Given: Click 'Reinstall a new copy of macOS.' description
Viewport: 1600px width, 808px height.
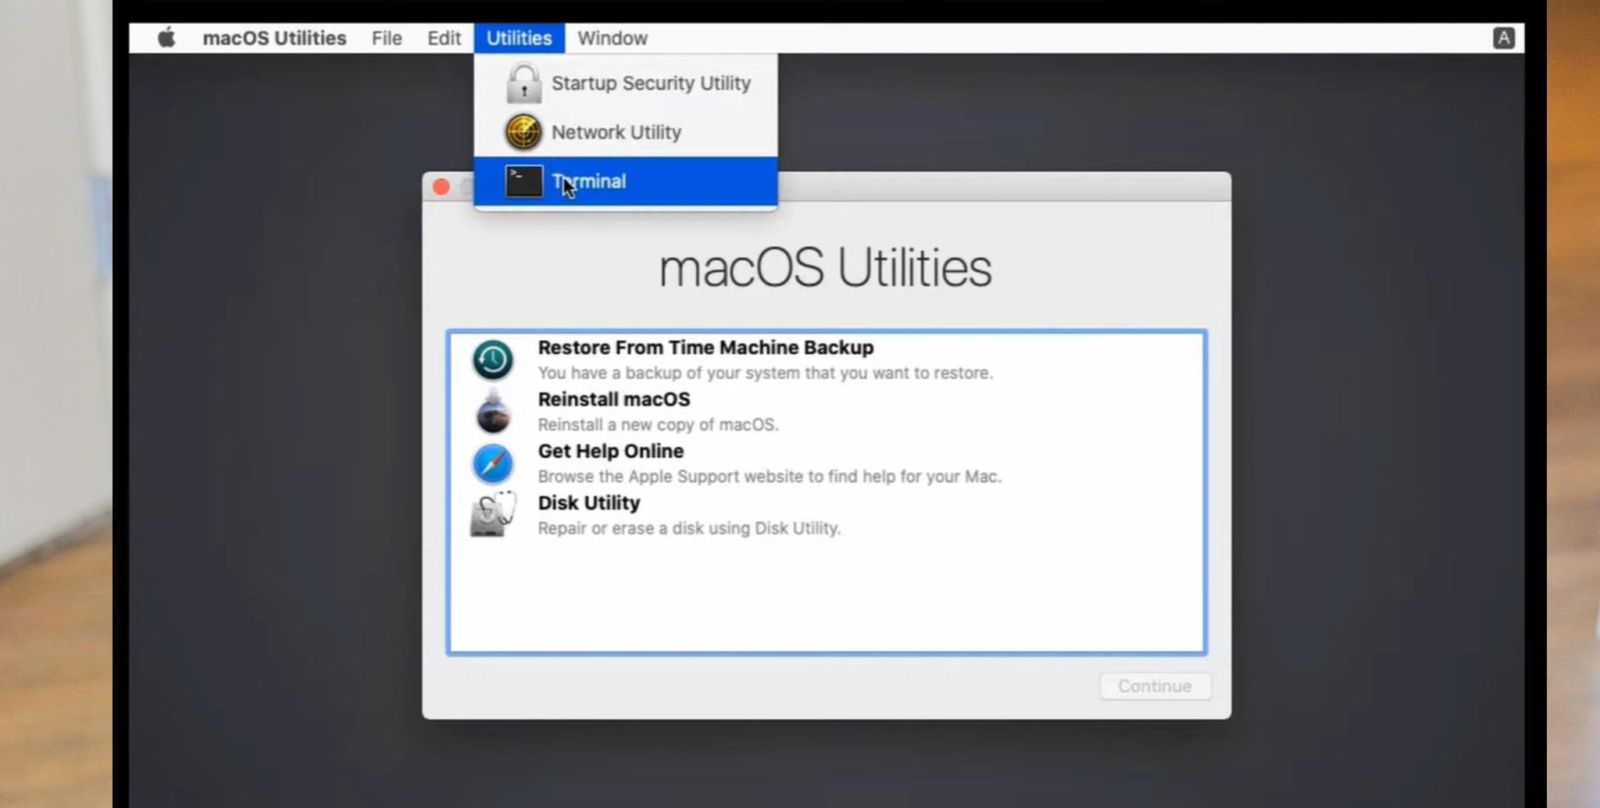Looking at the screenshot, I should tap(658, 425).
